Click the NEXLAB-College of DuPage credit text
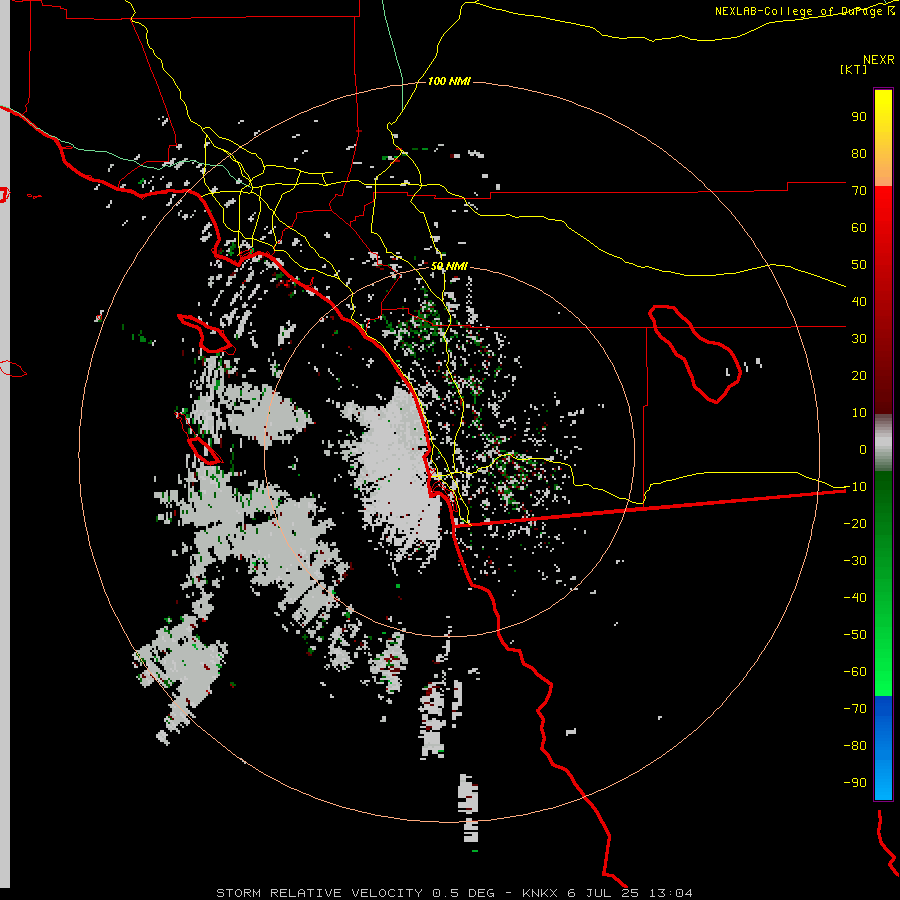900x900 pixels. [x=804, y=11]
